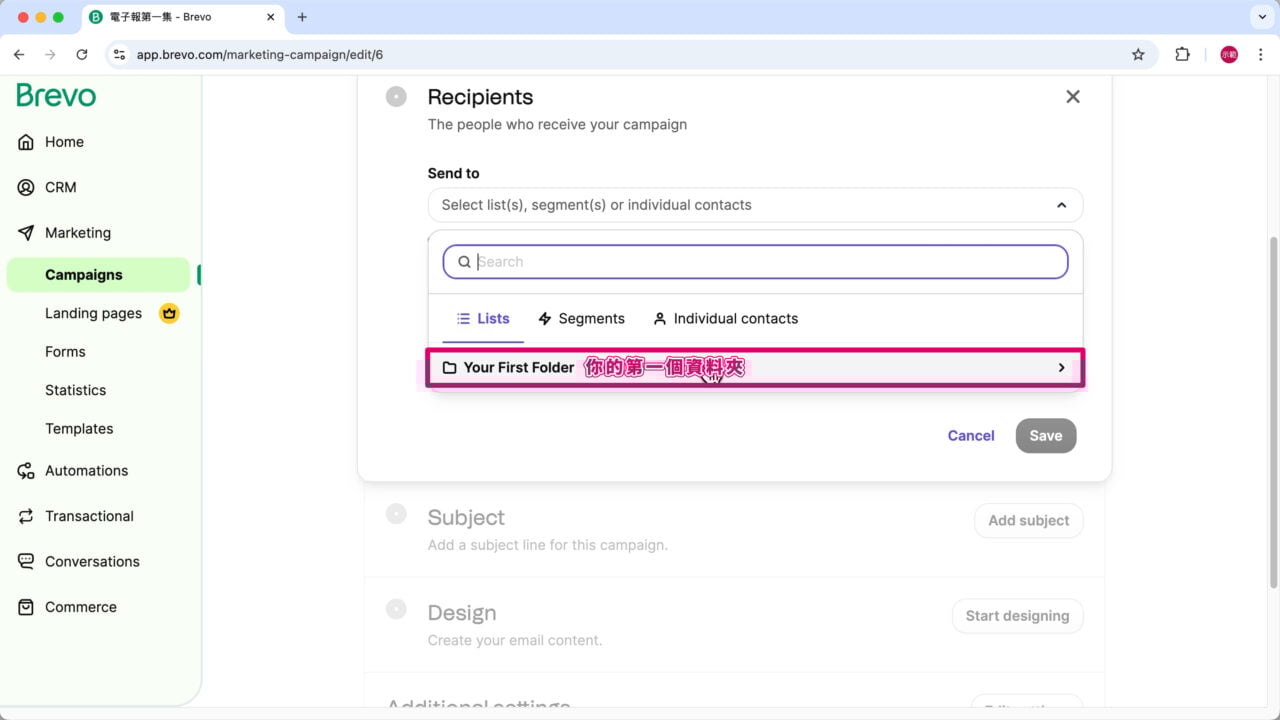
Task: Click the Brevo logo in sidebar
Action: pos(56,96)
